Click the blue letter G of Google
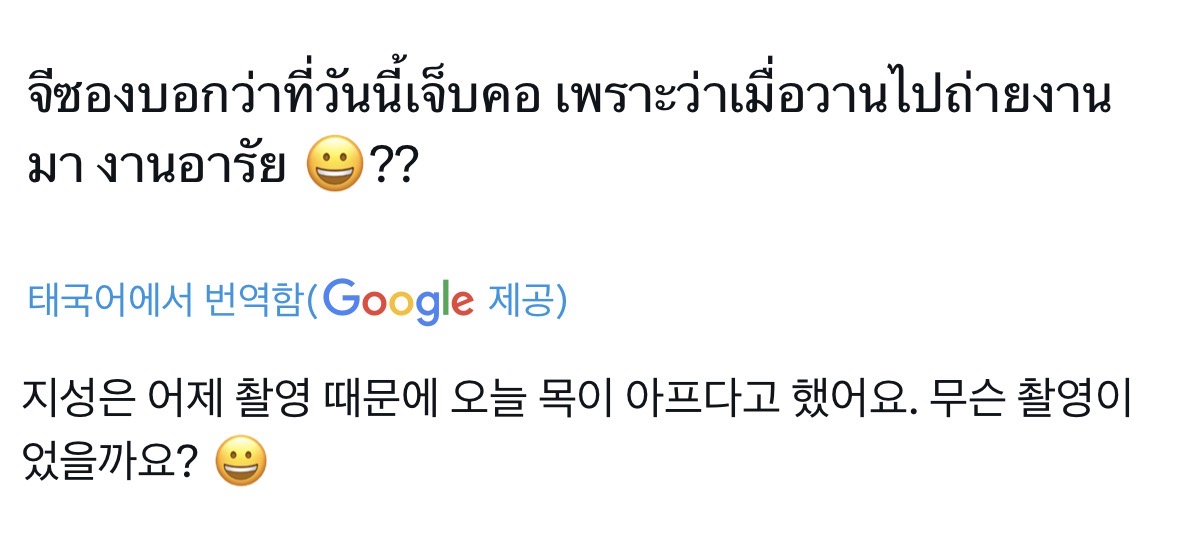 [342, 298]
